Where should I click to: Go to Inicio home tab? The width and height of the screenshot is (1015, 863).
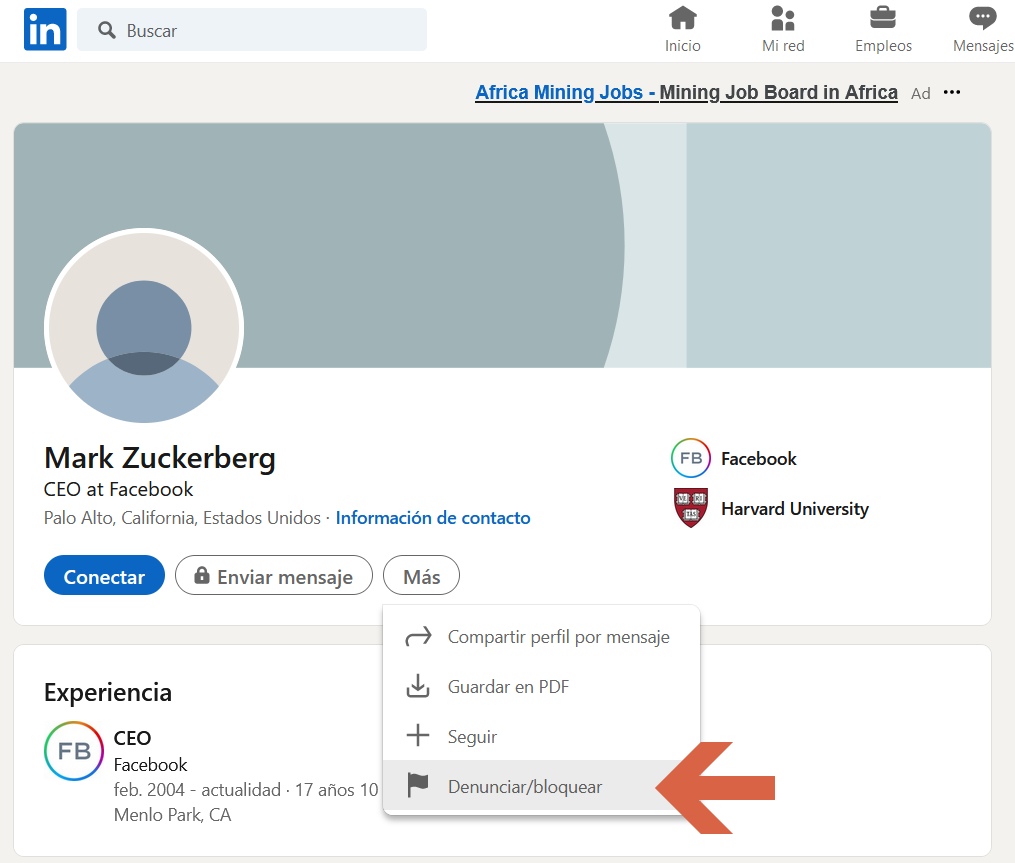[x=682, y=29]
